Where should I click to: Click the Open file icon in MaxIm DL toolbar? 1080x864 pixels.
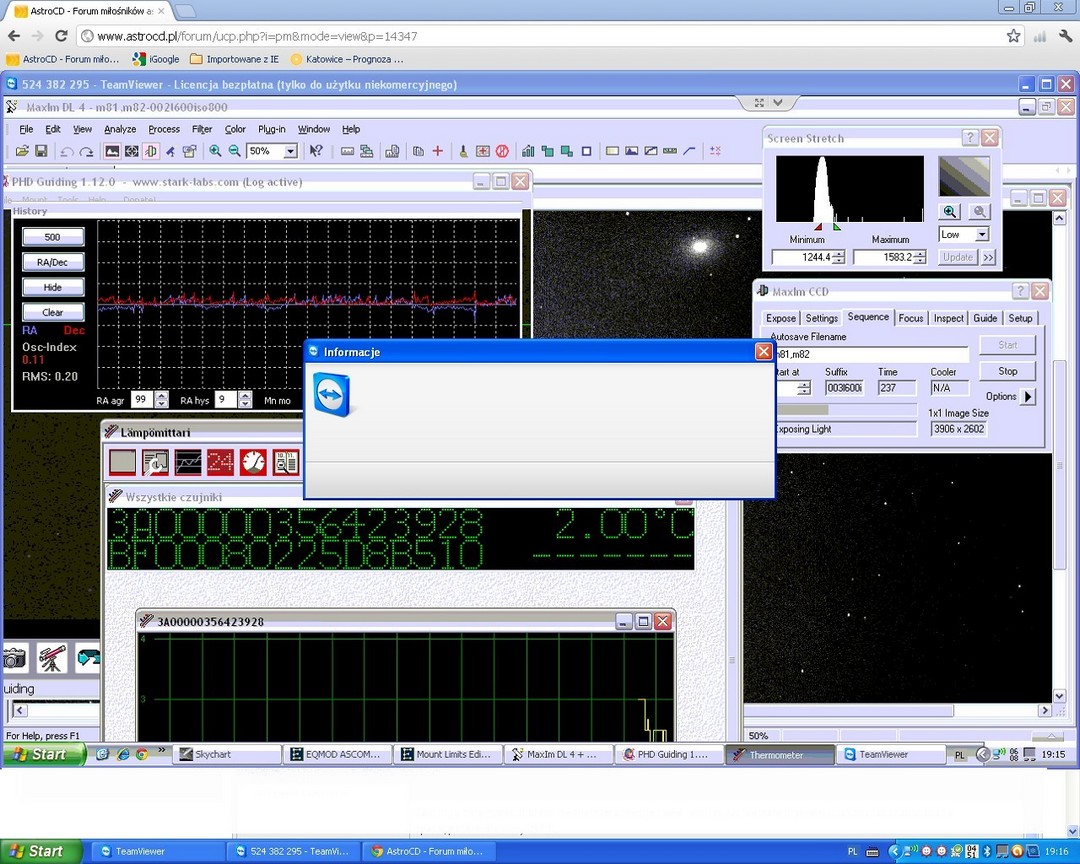22,151
